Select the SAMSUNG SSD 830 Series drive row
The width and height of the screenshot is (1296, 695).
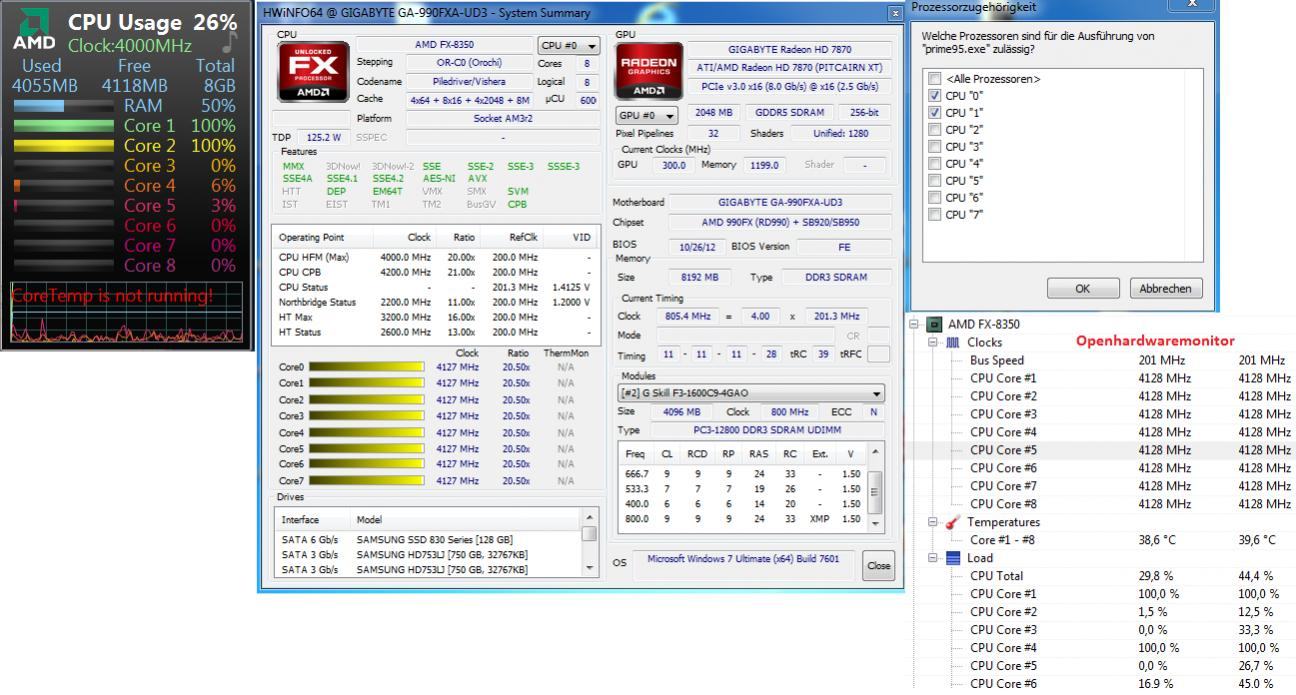427,539
